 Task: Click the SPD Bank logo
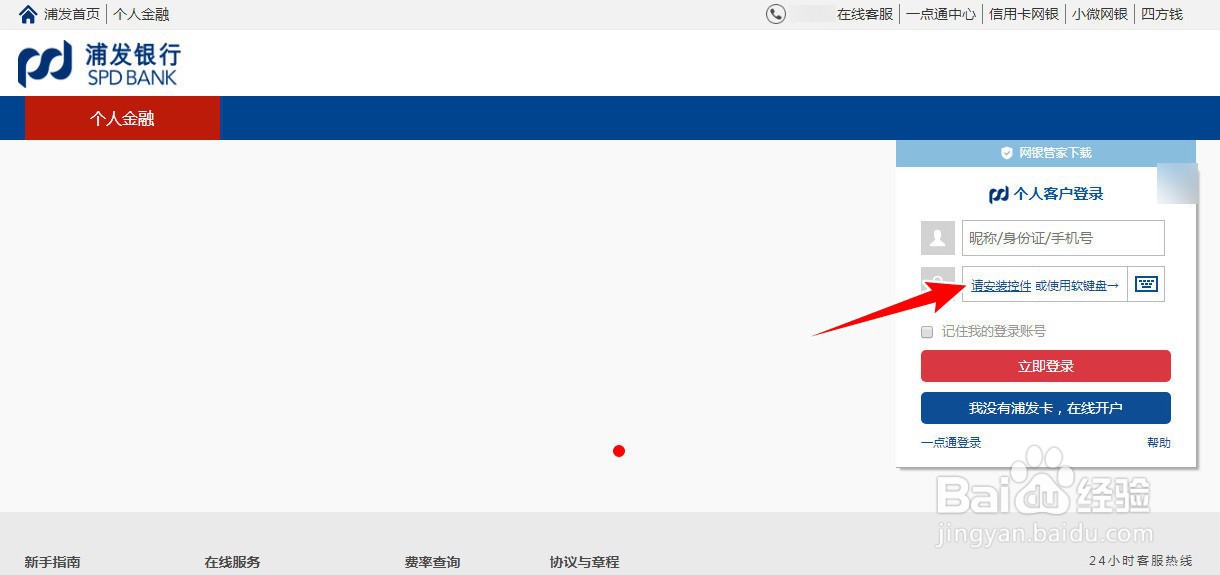99,64
